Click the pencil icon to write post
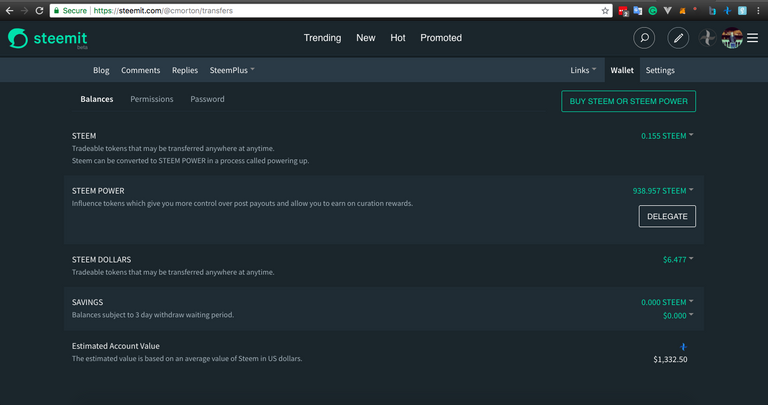 pos(678,38)
